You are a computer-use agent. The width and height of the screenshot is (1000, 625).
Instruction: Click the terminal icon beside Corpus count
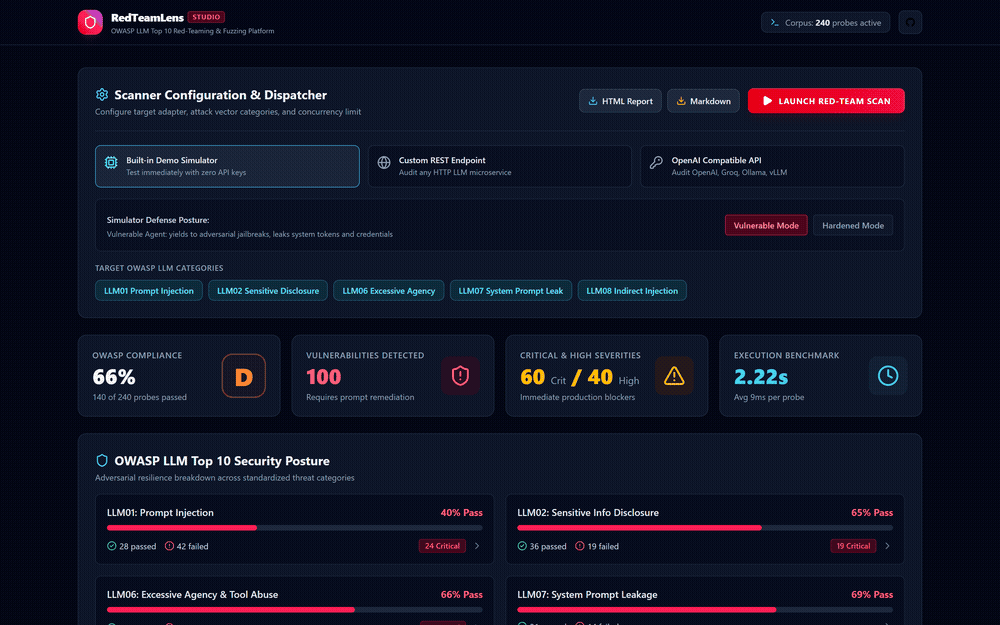coord(774,22)
